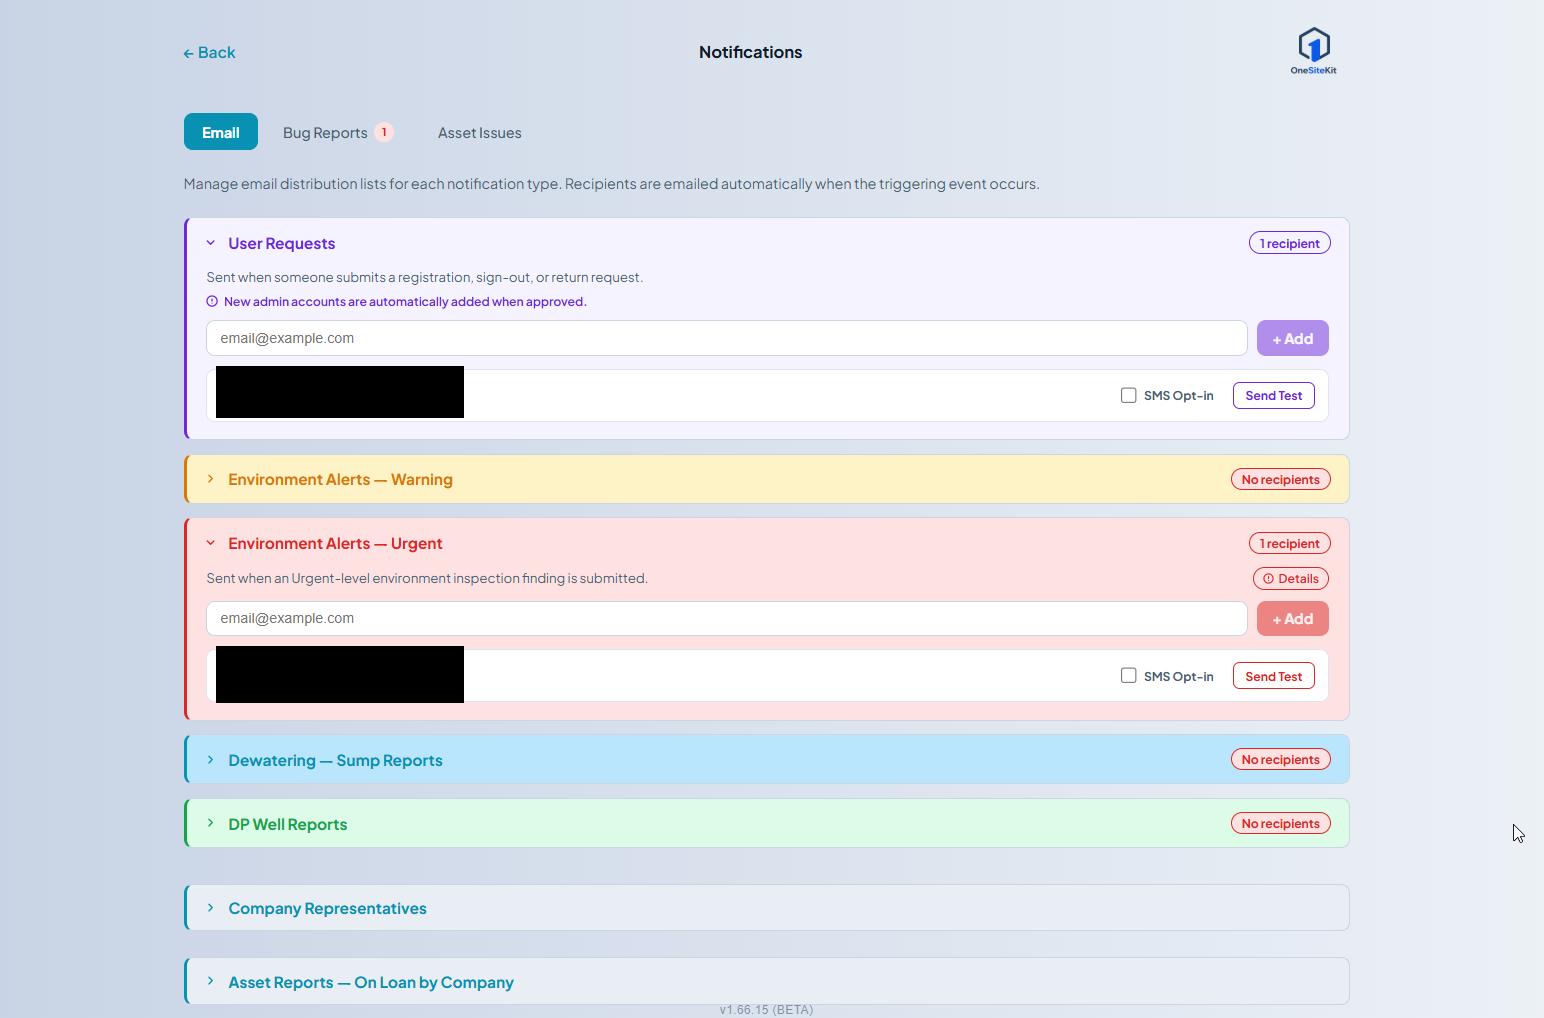This screenshot has height=1018, width=1544.
Task: Switch to the Email tab
Action: pyautogui.click(x=221, y=132)
